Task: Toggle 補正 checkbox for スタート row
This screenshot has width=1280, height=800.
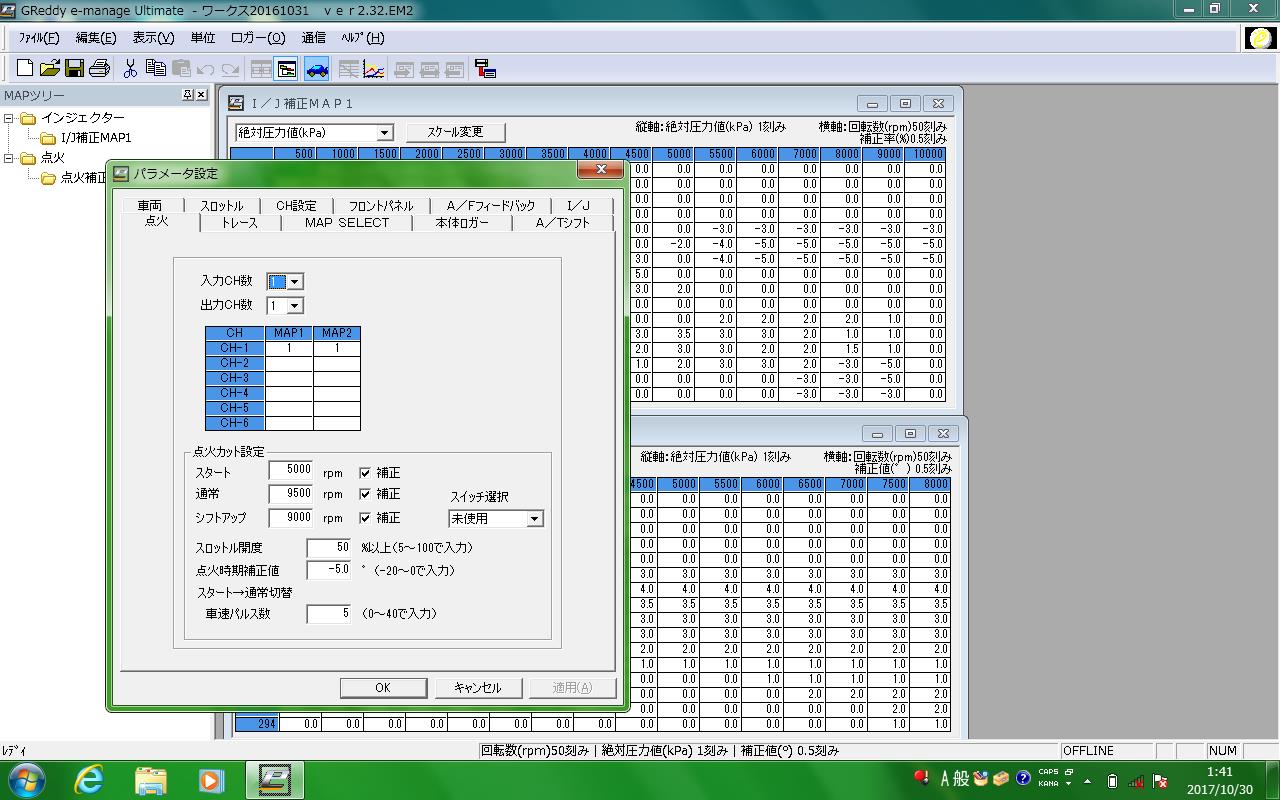Action: (365, 473)
